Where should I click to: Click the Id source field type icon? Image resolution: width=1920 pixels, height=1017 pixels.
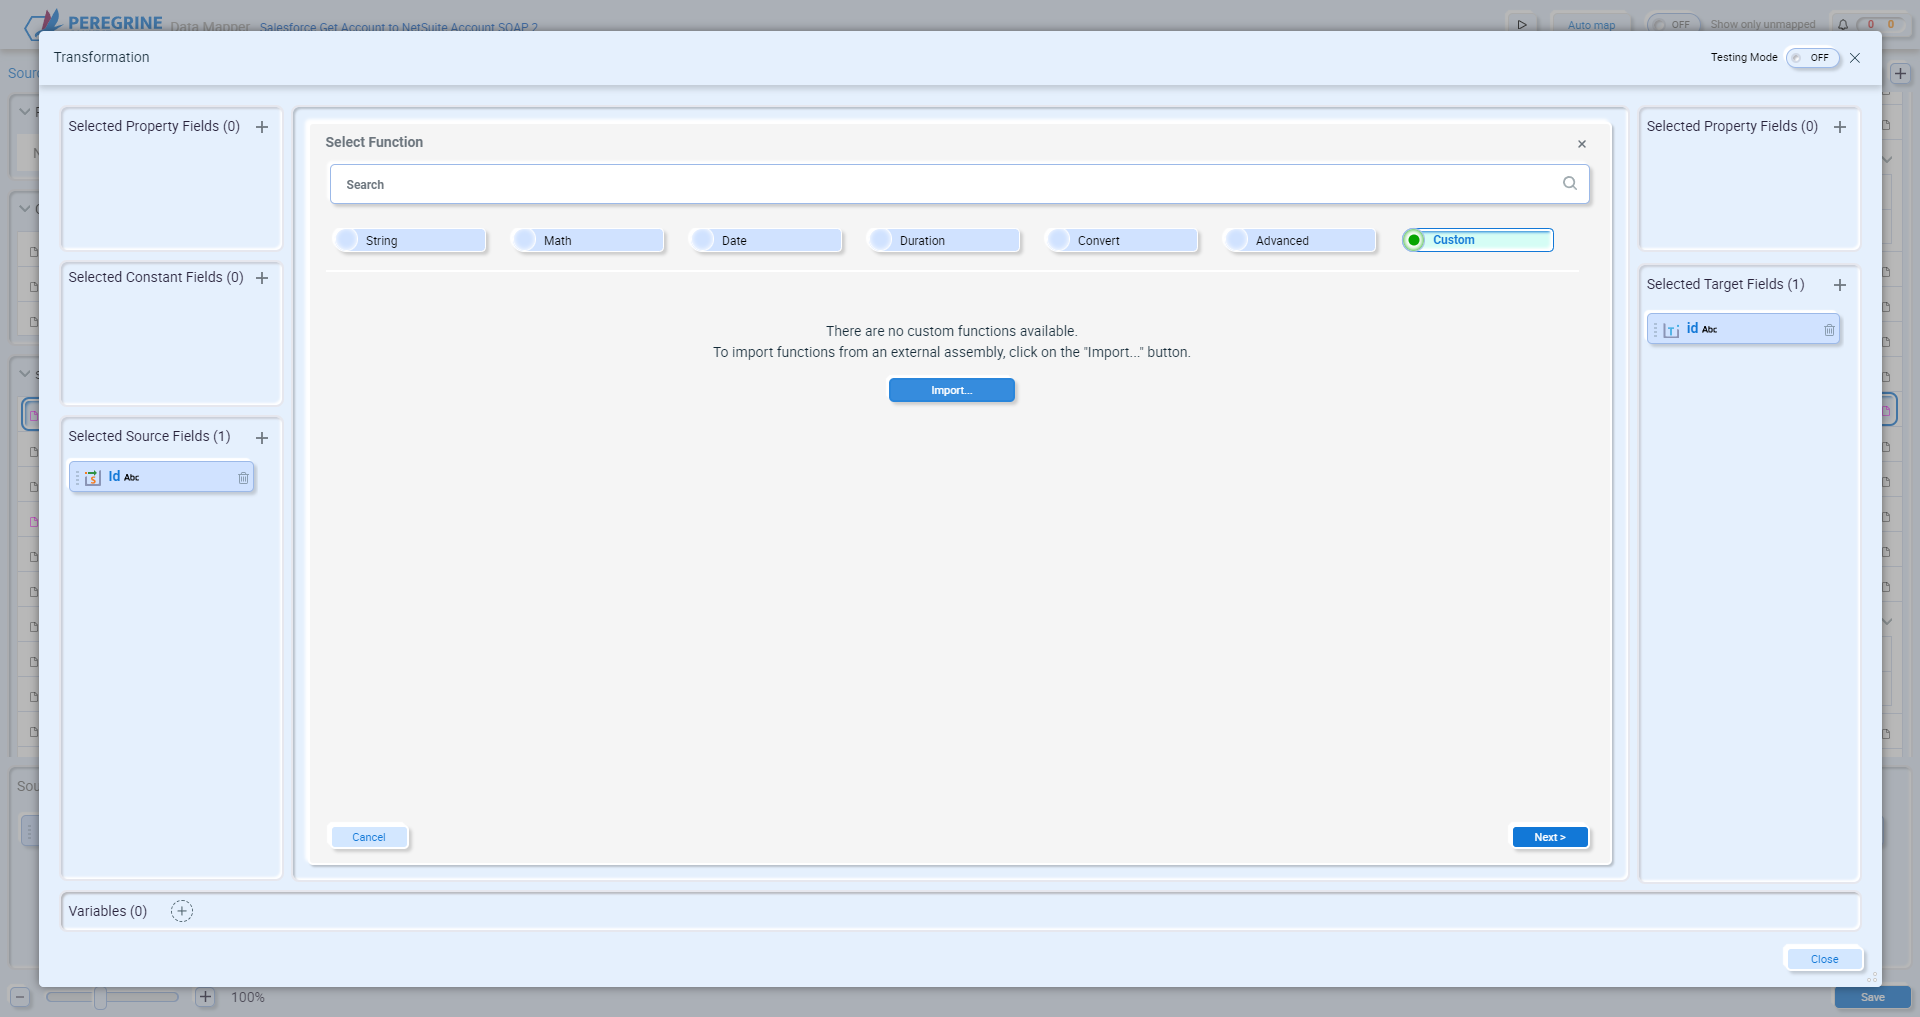click(x=93, y=478)
